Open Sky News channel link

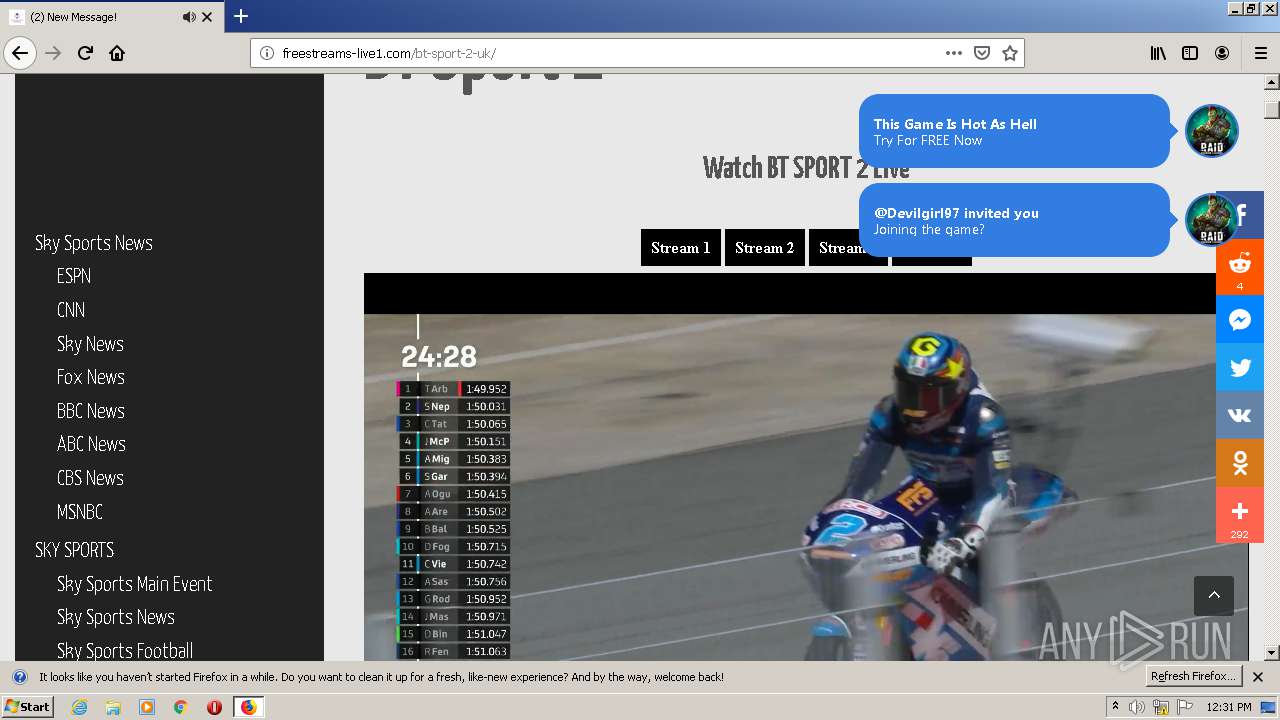coord(90,344)
